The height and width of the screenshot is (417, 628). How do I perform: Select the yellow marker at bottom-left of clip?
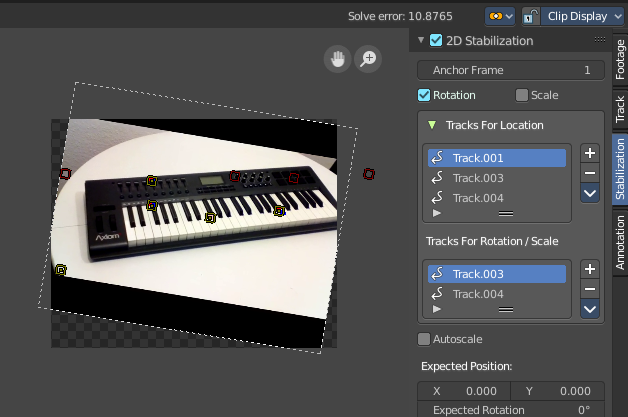click(61, 270)
